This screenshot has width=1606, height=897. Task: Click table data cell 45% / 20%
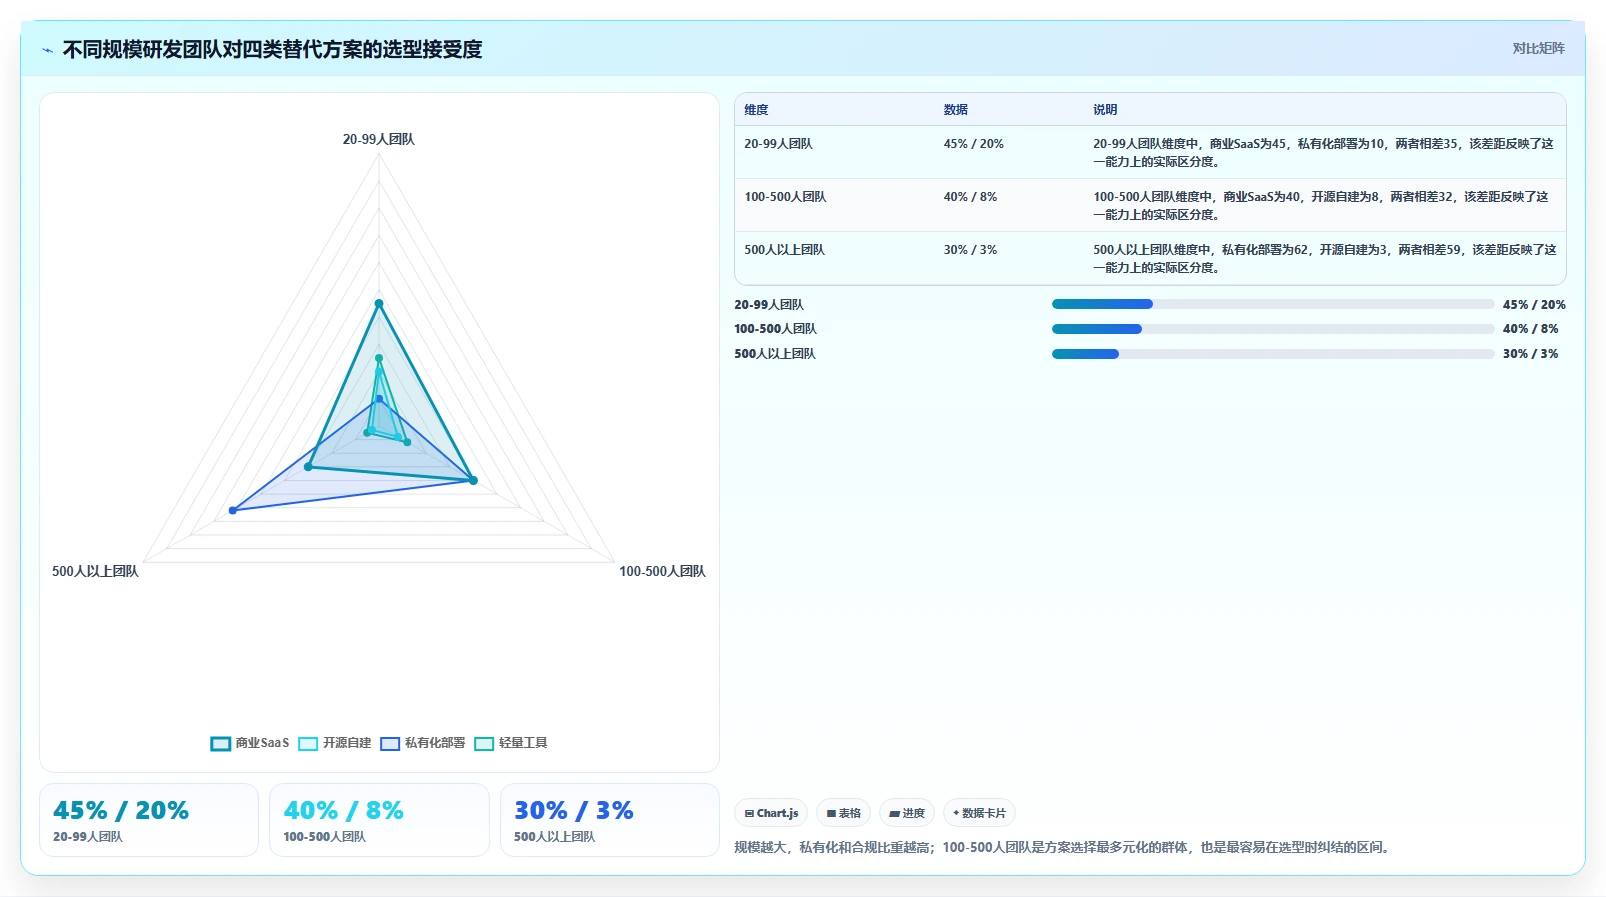tap(973, 144)
